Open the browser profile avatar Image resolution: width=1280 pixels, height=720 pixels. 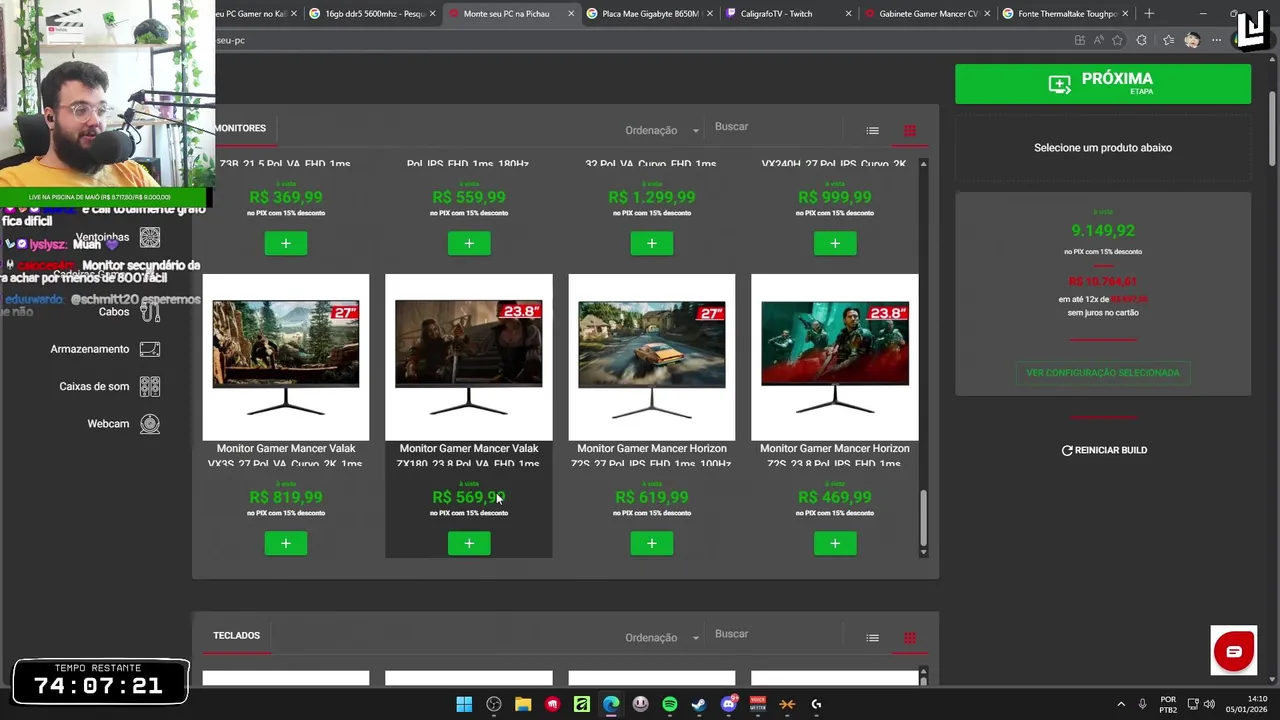coord(1191,40)
